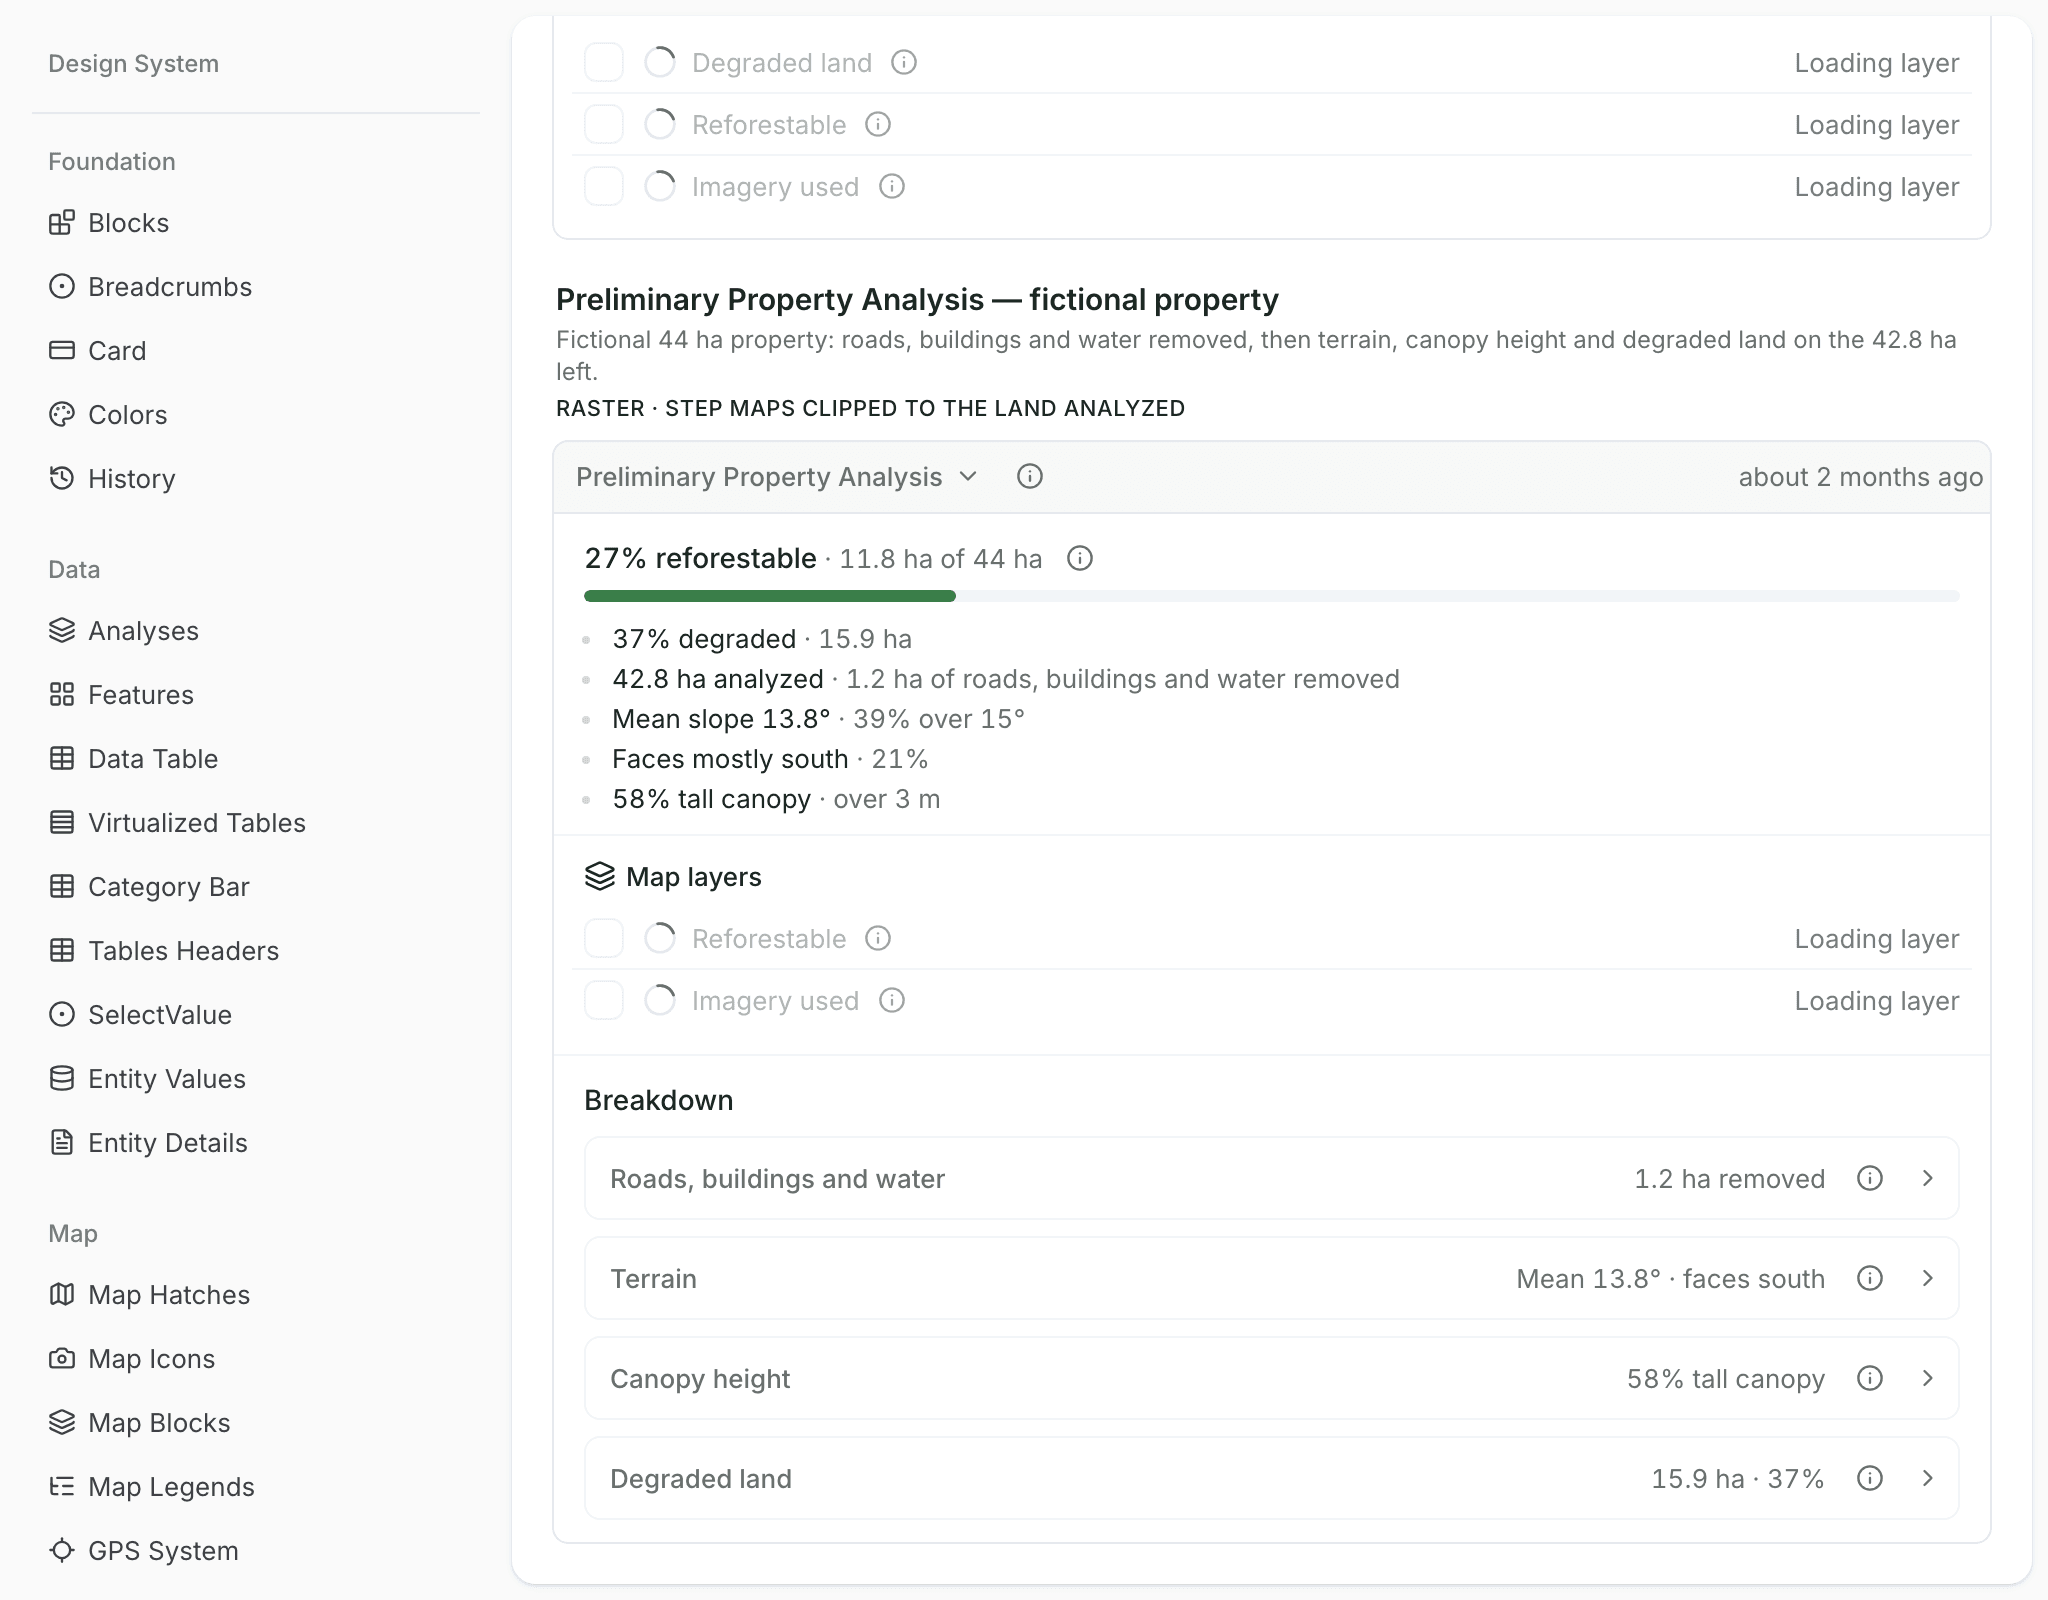Expand the Canopy height row chevron
The width and height of the screenshot is (2048, 1600).
point(1928,1378)
